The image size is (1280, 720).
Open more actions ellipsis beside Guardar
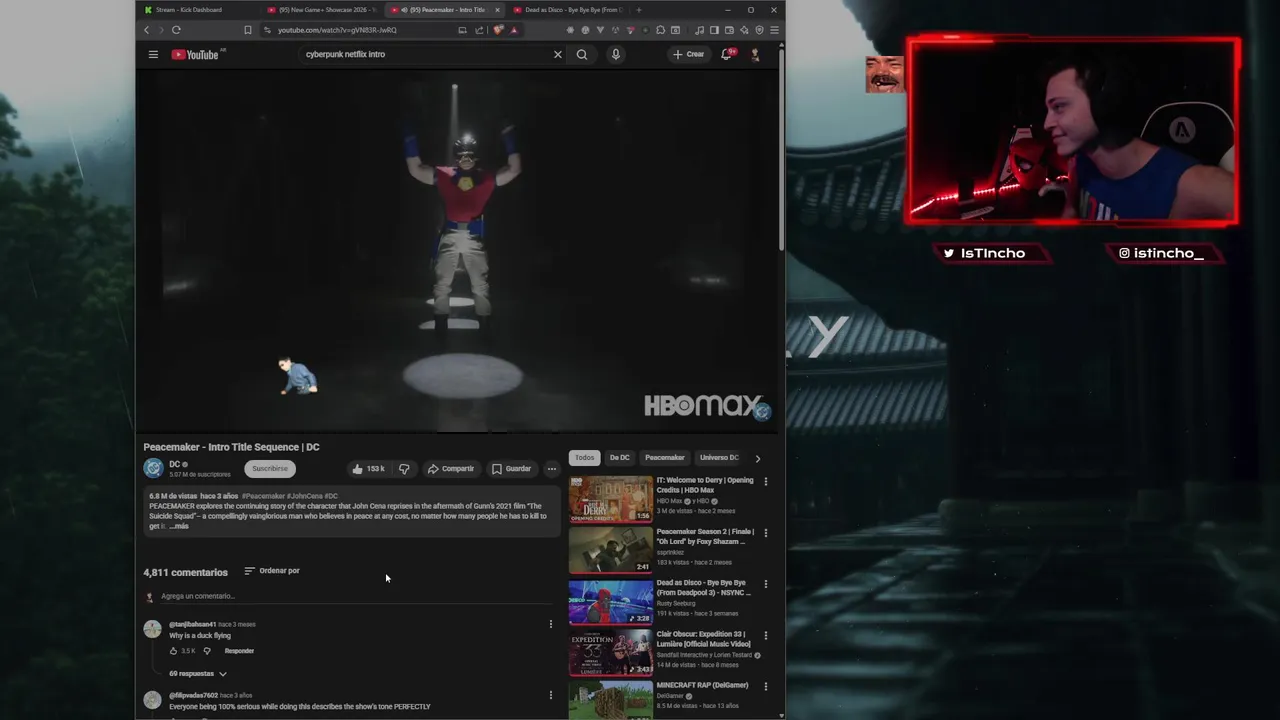[x=551, y=468]
